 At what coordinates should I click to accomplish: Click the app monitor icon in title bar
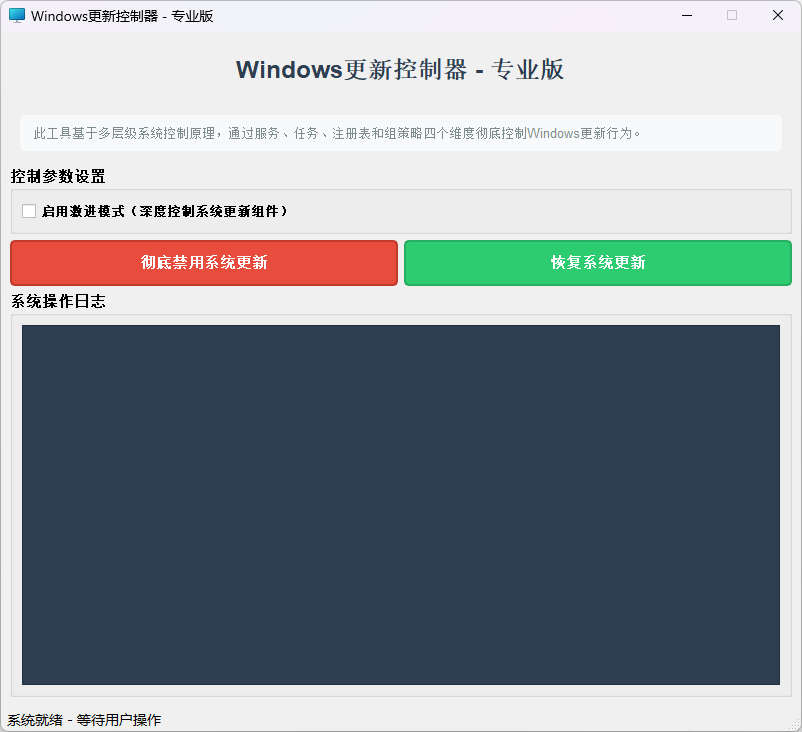click(x=17, y=16)
